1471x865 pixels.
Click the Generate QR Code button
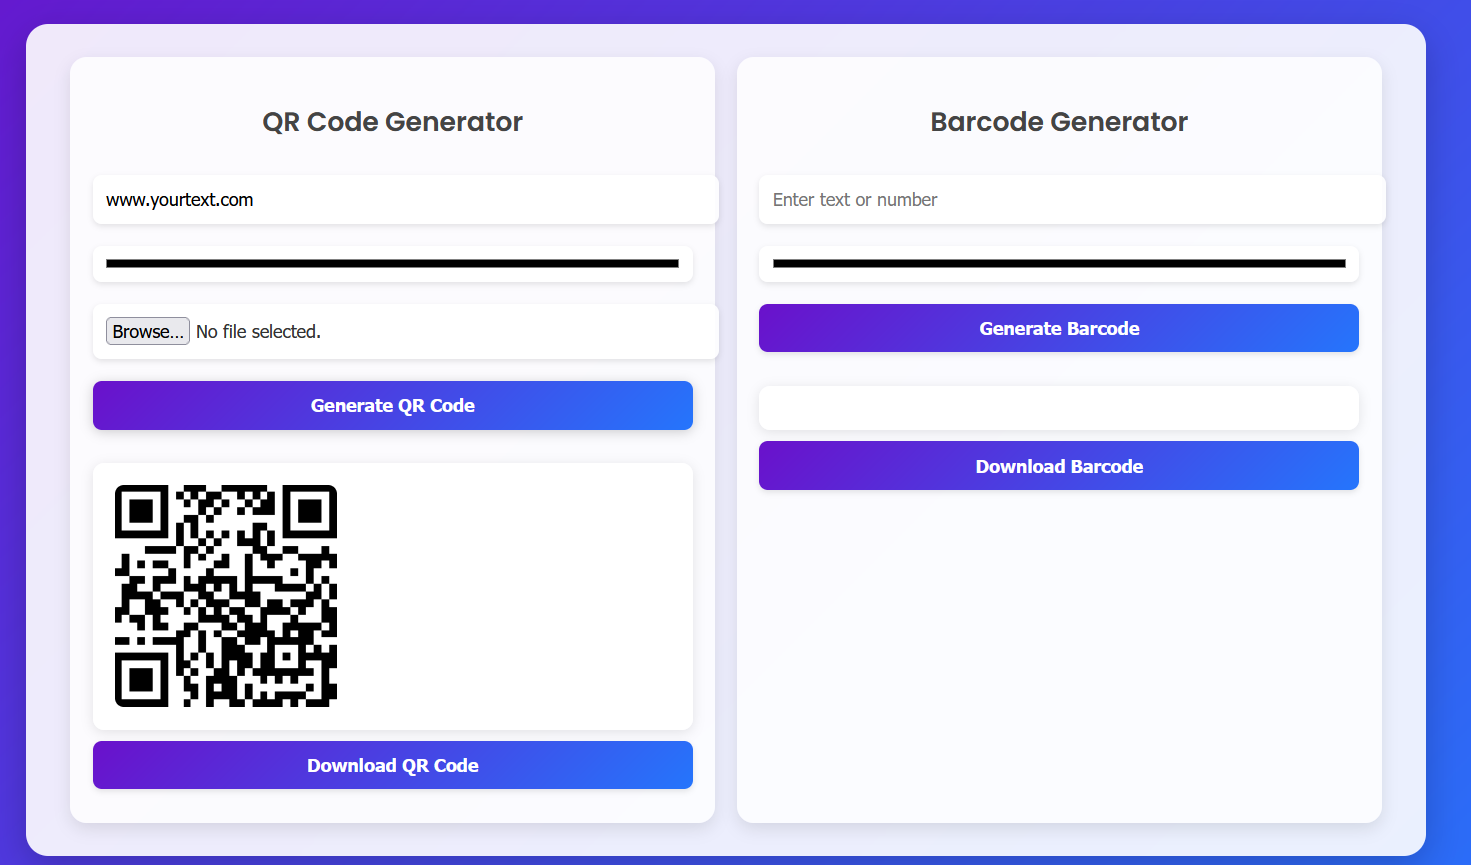pos(393,406)
